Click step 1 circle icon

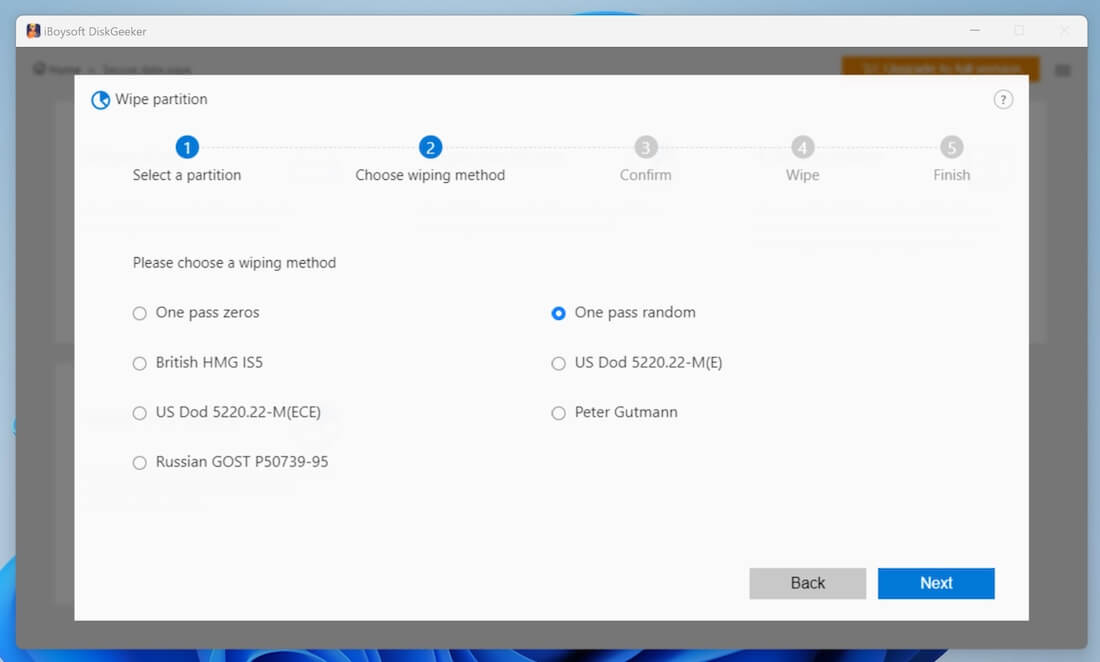pyautogui.click(x=187, y=147)
